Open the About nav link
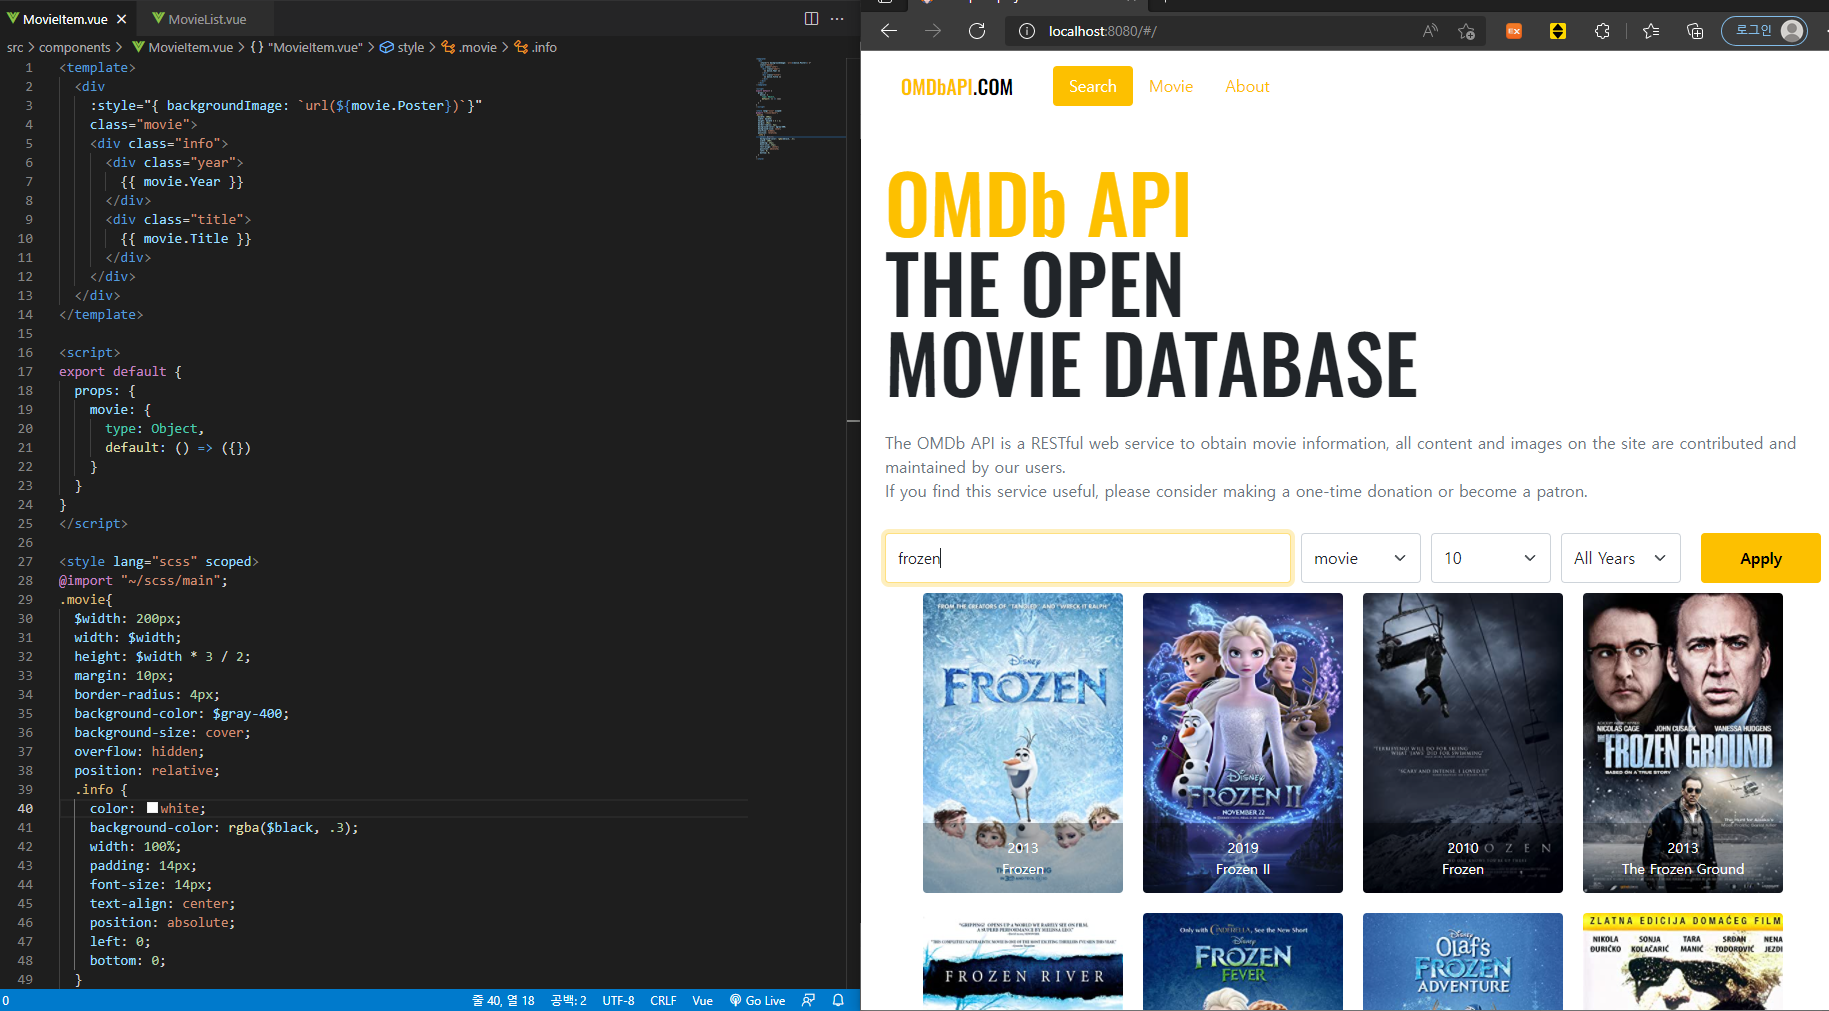The height and width of the screenshot is (1011, 1829). point(1247,86)
